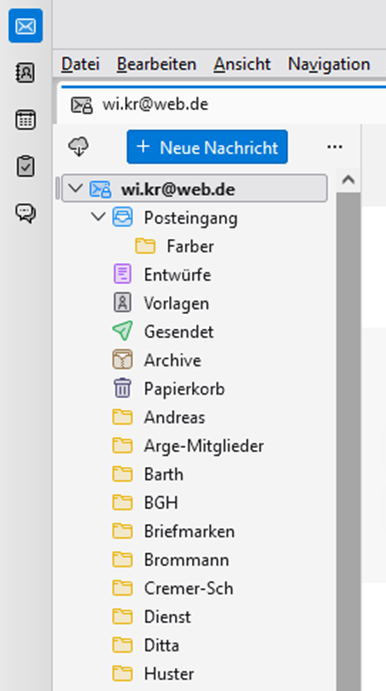
Task: Click the folder list scroll-up arrow
Action: (x=349, y=180)
